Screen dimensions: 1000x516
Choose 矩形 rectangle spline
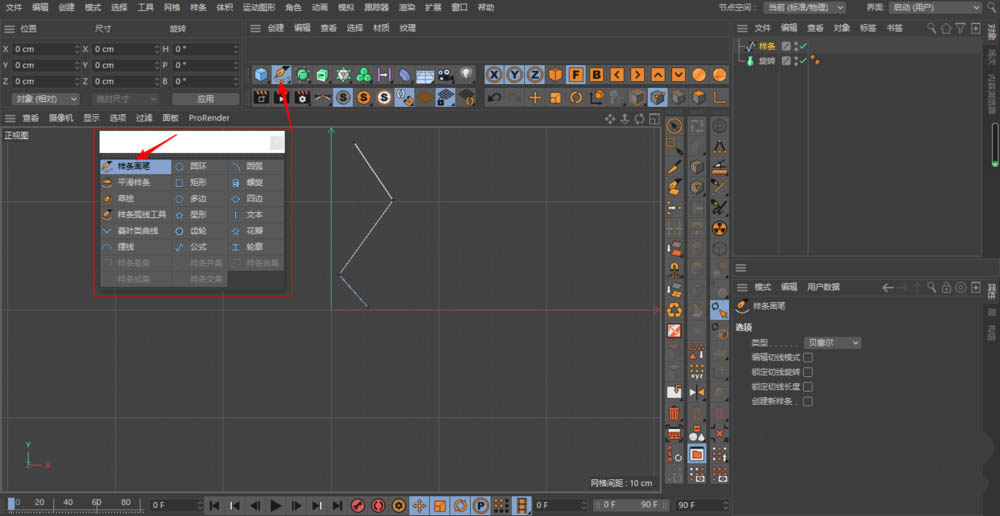[x=200, y=182]
